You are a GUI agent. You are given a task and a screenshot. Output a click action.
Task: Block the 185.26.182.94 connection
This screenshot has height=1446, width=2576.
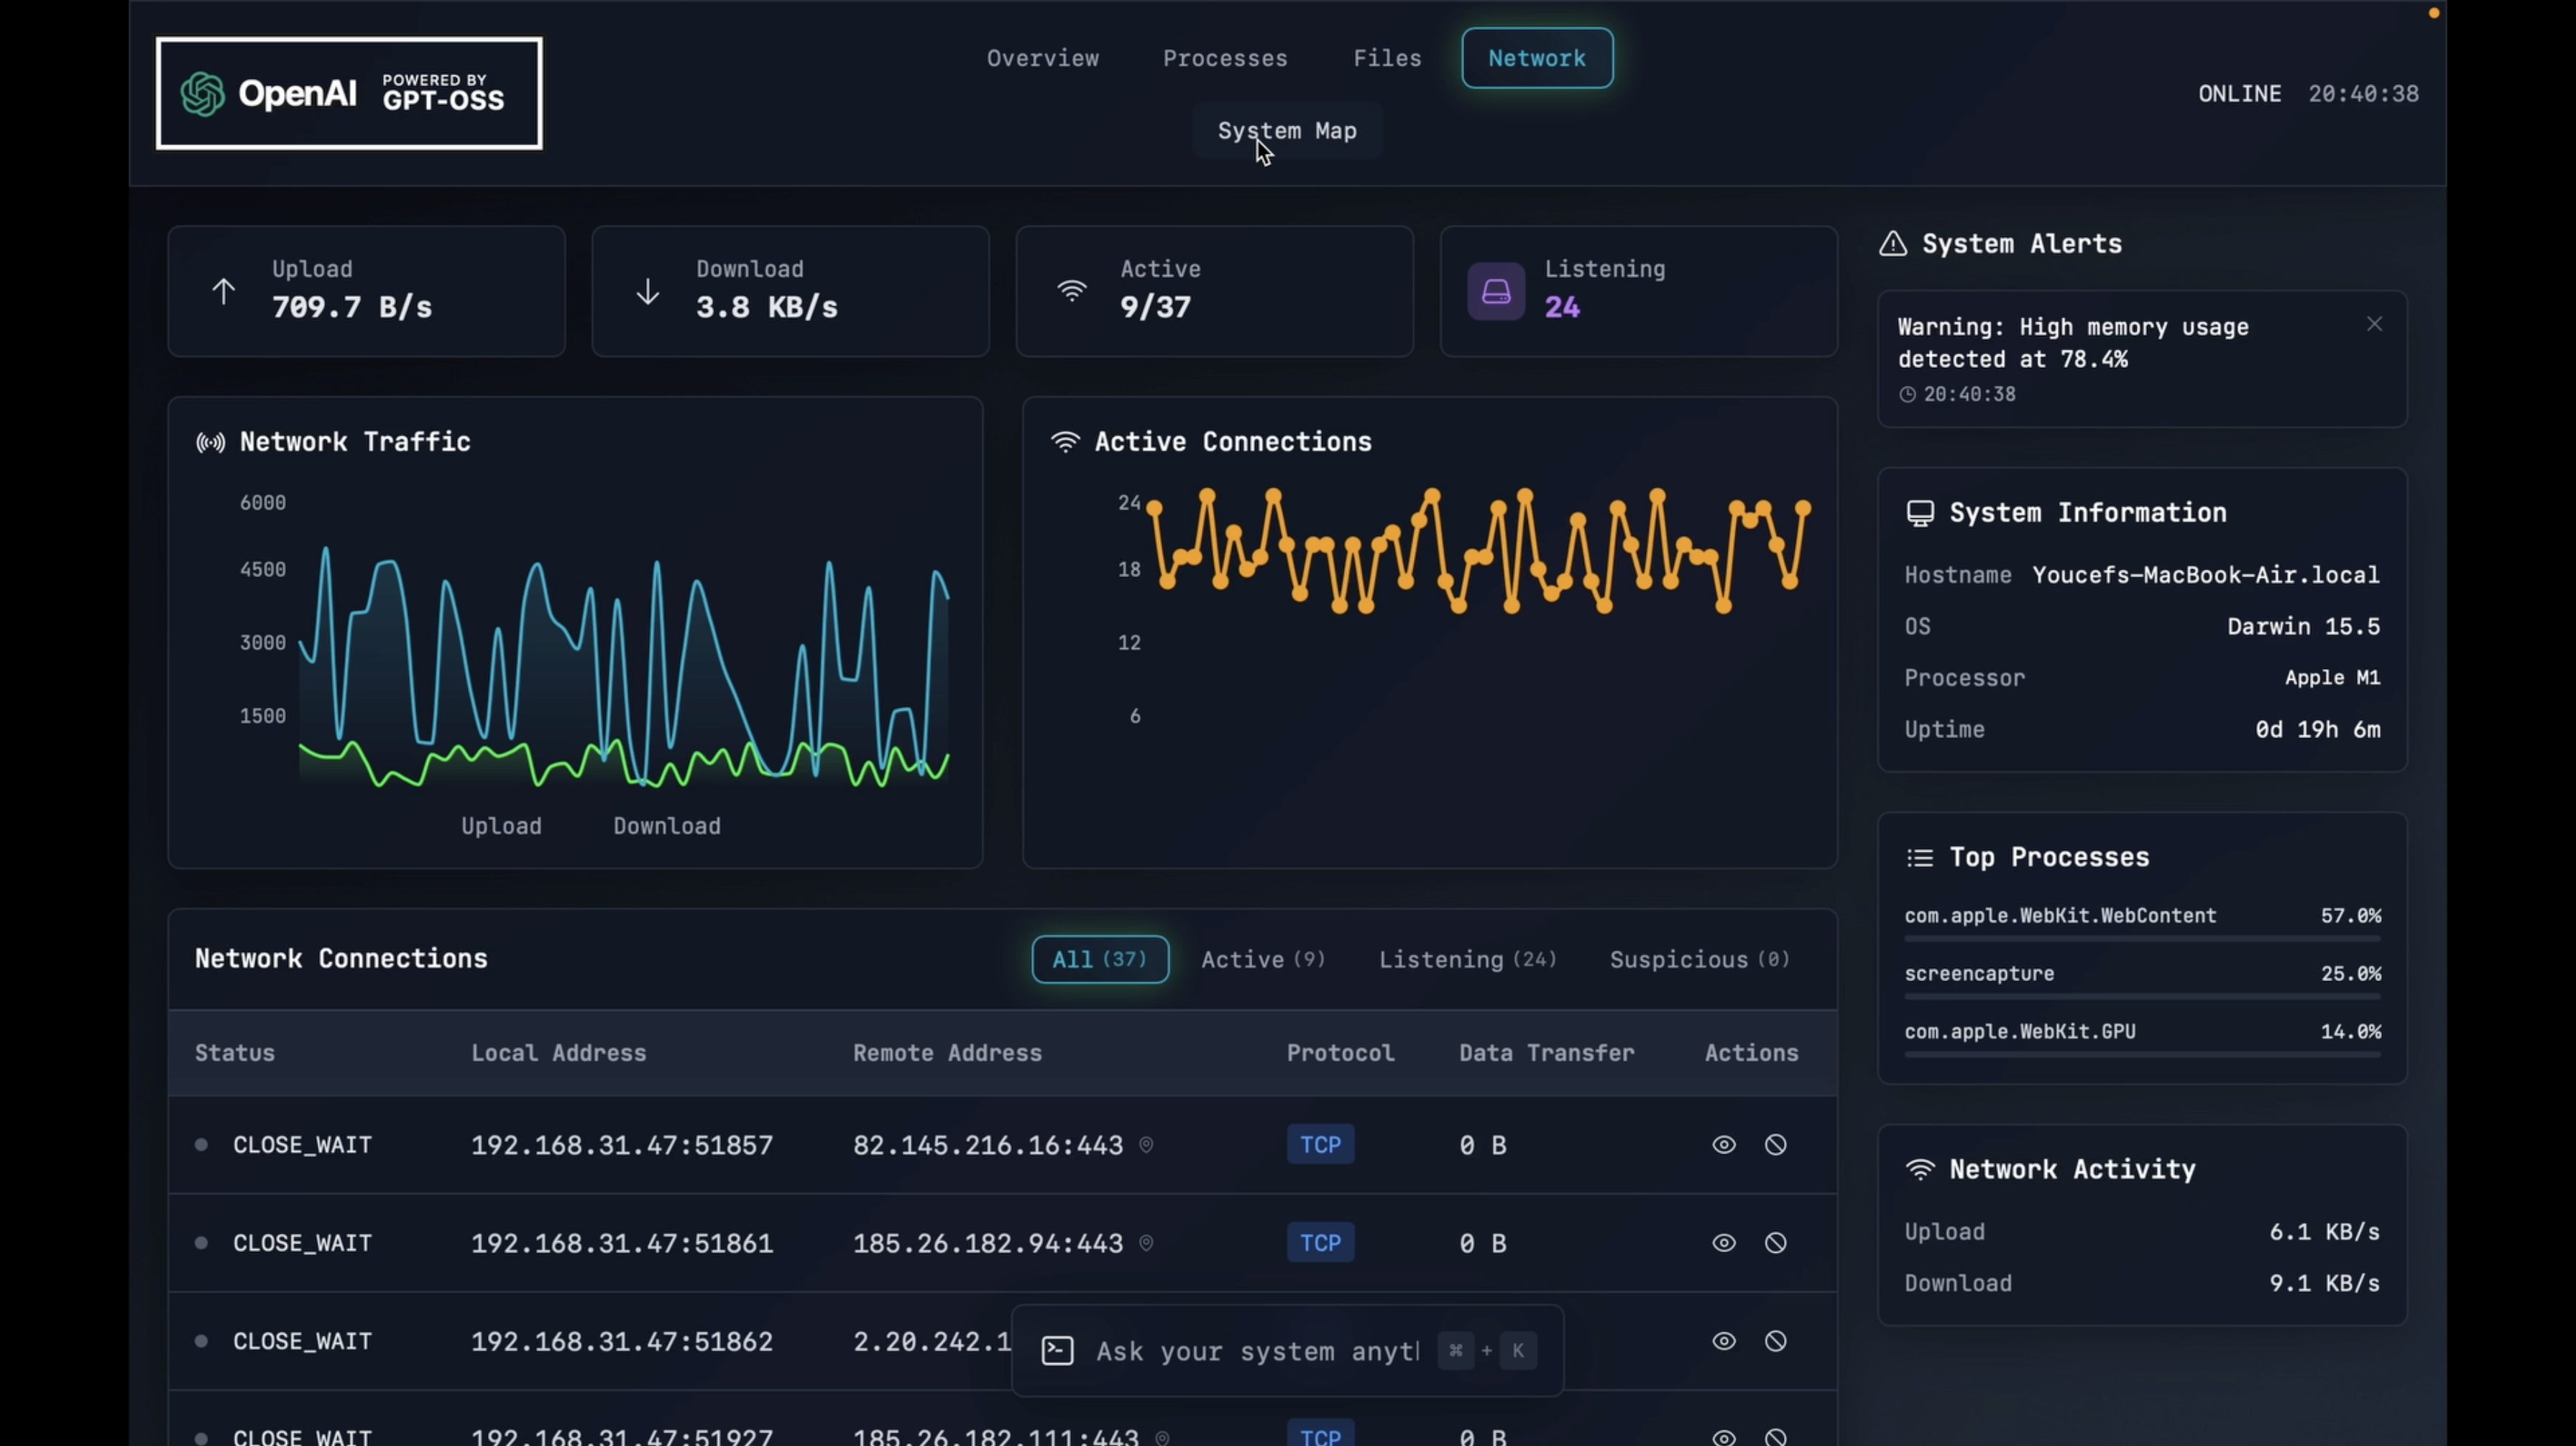[x=1775, y=1243]
